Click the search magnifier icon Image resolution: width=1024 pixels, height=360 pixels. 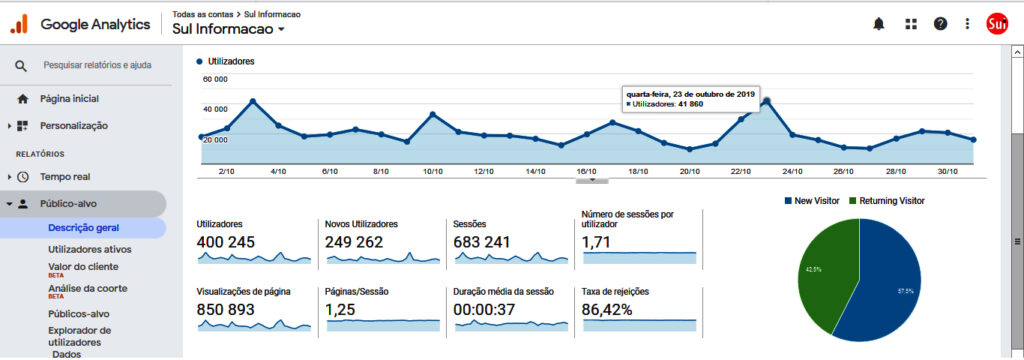pos(21,65)
